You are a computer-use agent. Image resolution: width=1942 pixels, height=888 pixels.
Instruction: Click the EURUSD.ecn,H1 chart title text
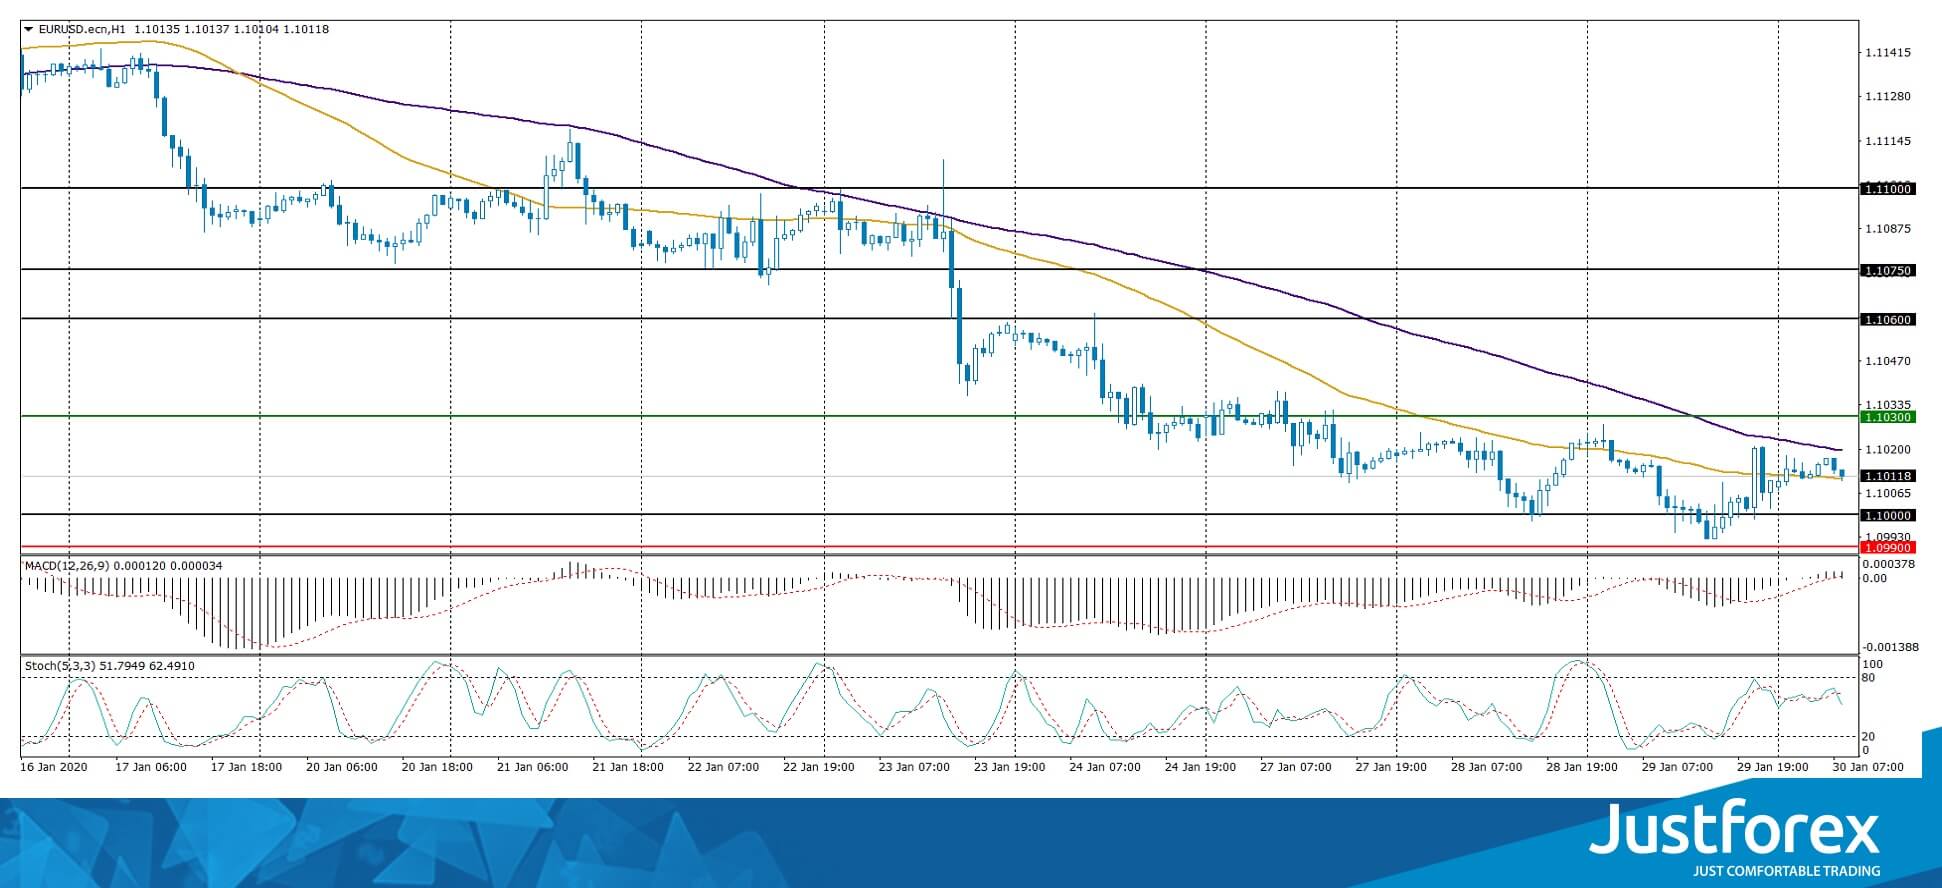point(82,30)
